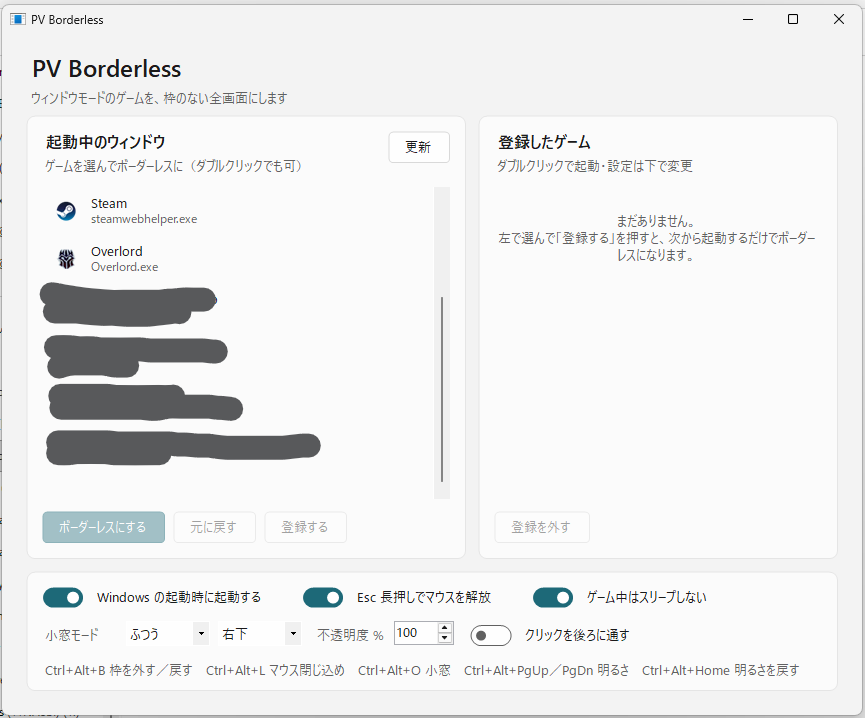Screen dimensions: 865x718
Task: Click the 登録する button
Action: pos(306,527)
